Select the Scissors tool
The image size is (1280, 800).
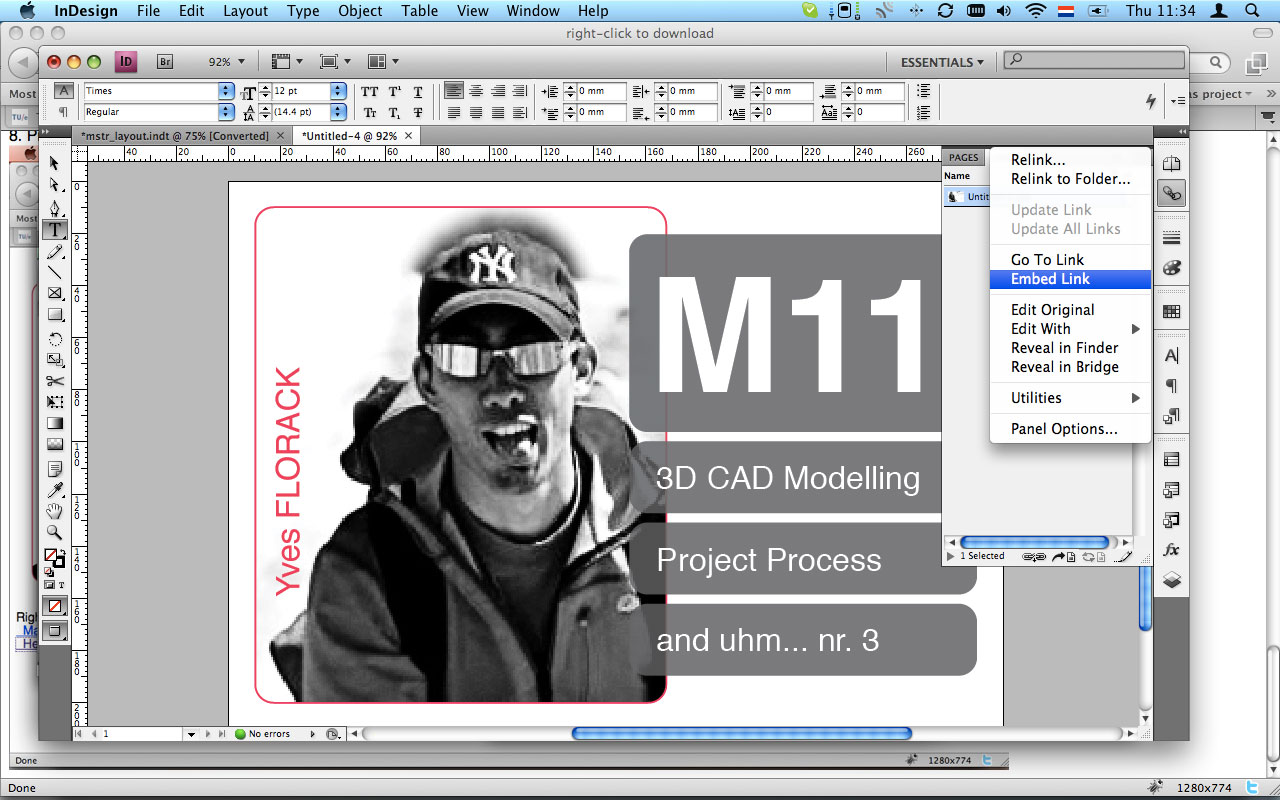(55, 381)
